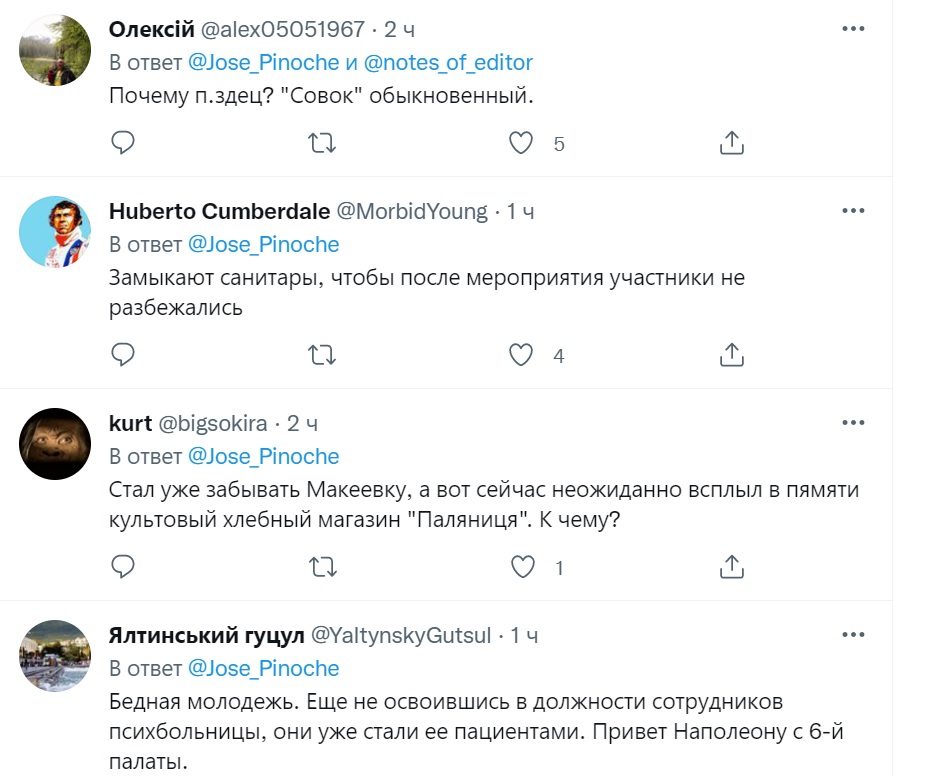Like kurt's tweet with 1 like
Viewport: 932px width, 776px height.
(521, 567)
